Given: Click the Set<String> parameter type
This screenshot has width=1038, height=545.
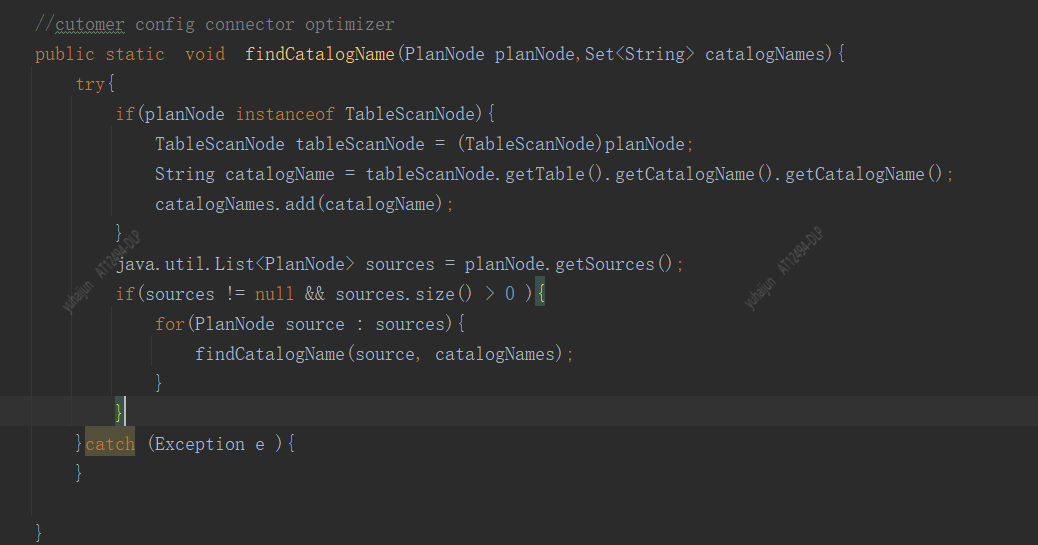Looking at the screenshot, I should click(640, 54).
